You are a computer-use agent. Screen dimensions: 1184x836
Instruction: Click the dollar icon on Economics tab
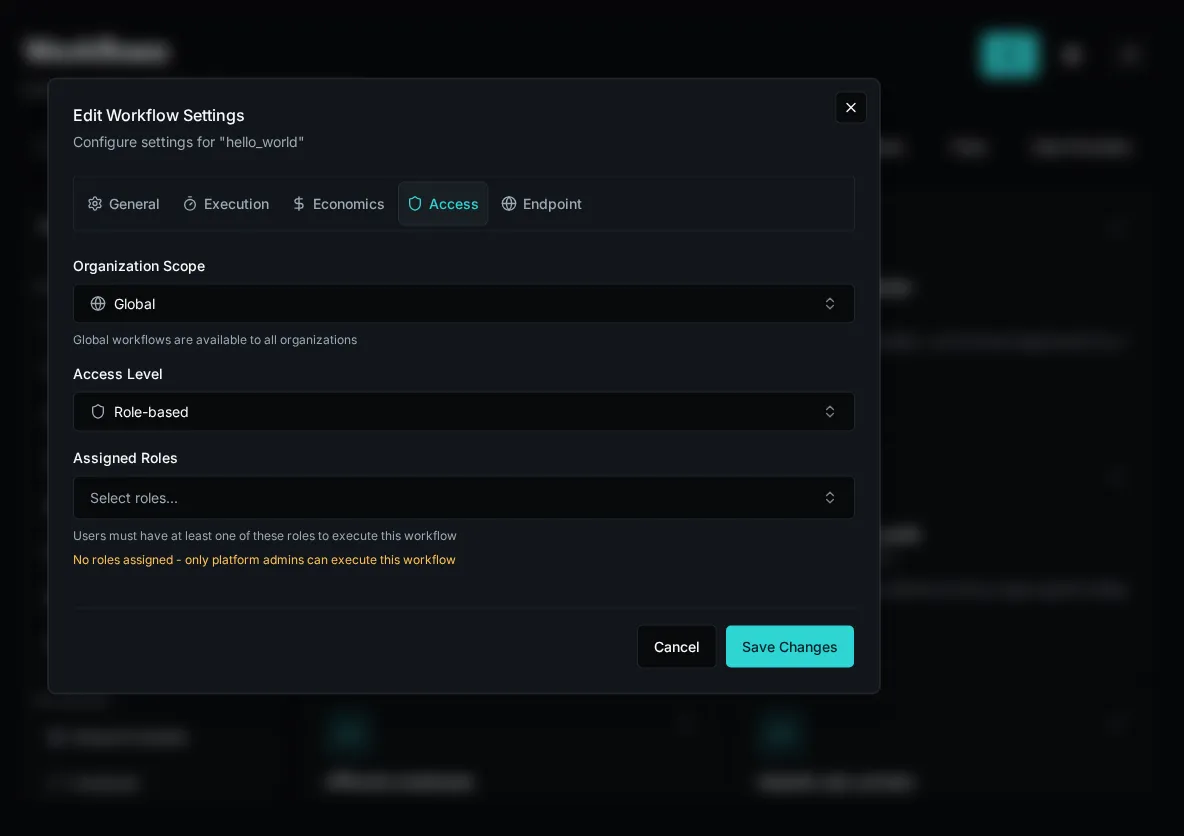click(299, 204)
